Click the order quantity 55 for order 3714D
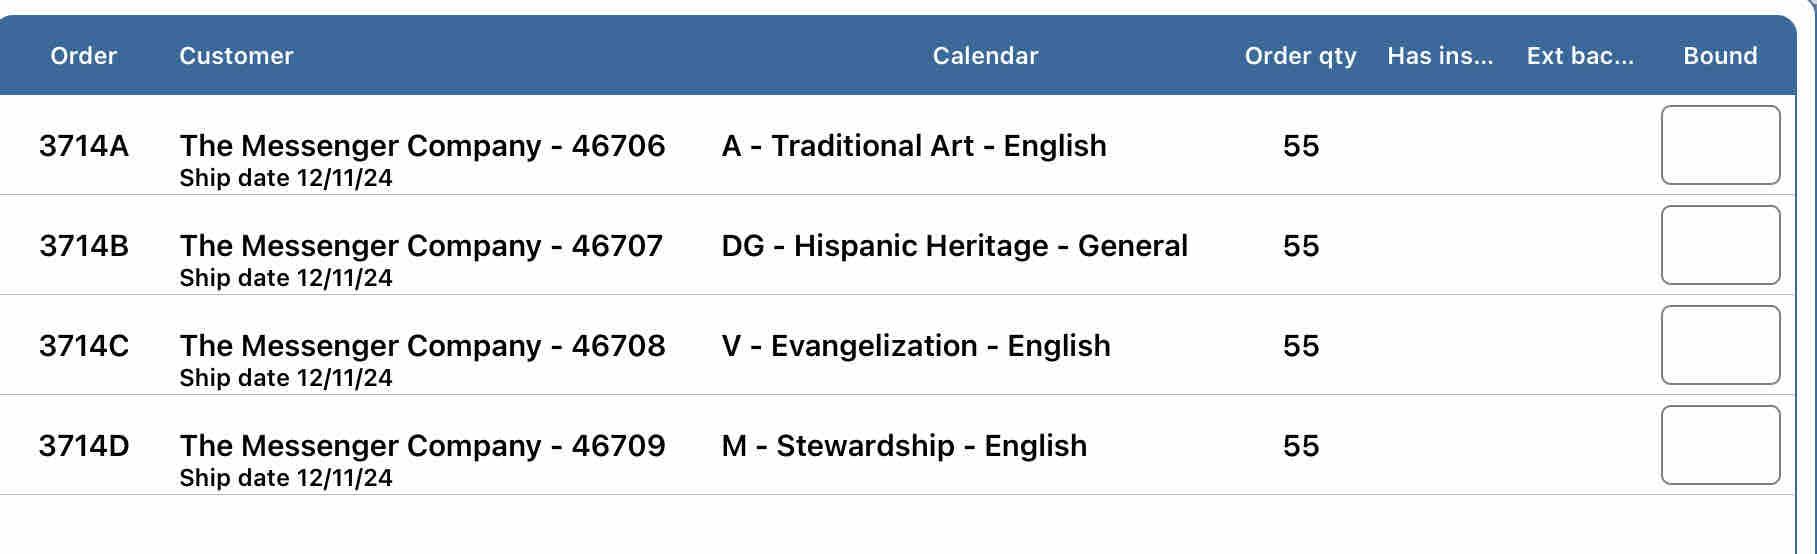 tap(1301, 446)
